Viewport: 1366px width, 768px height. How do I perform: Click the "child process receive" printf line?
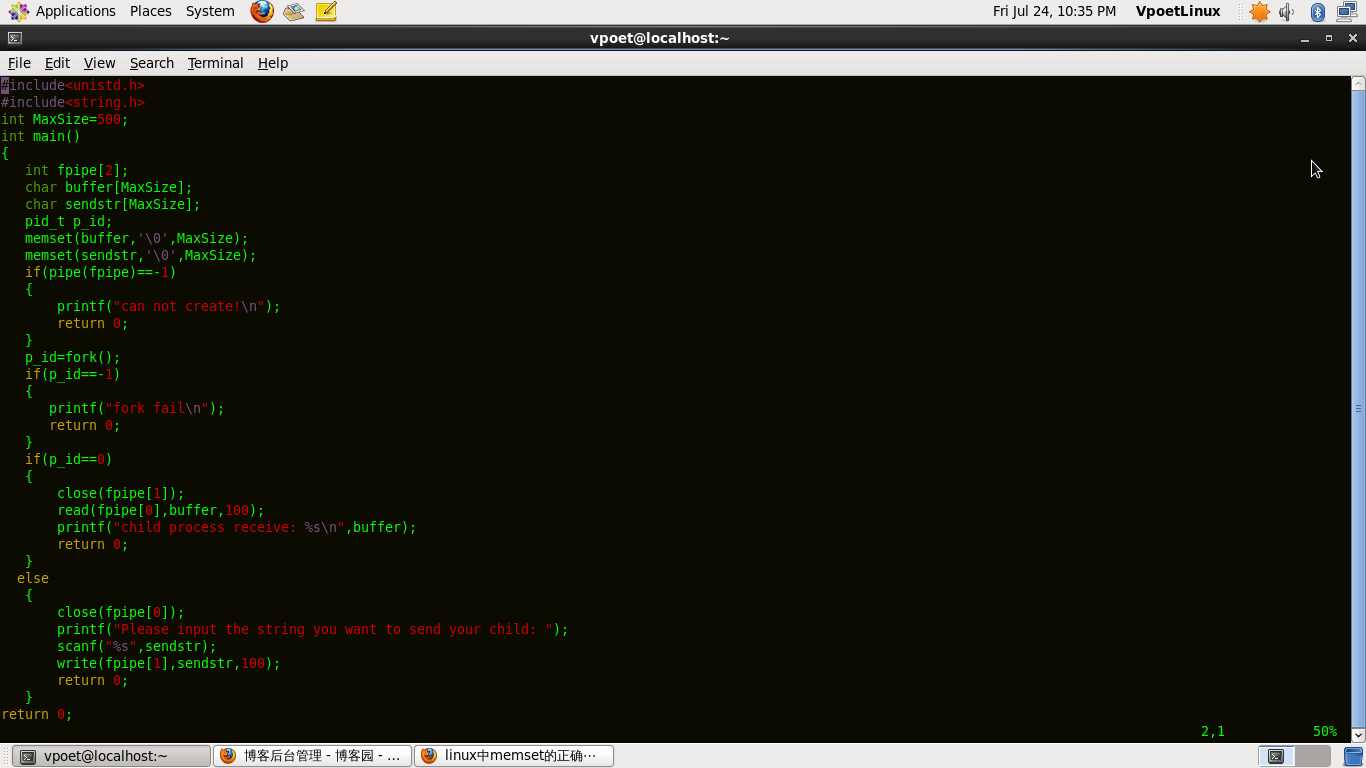click(237, 527)
